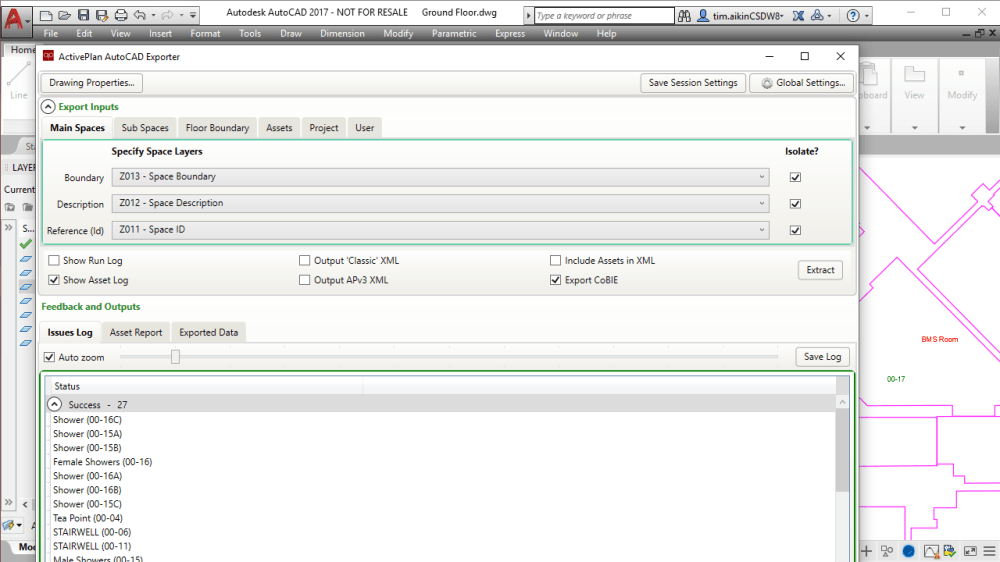
Task: Click the New drawing icon
Action: click(47, 15)
